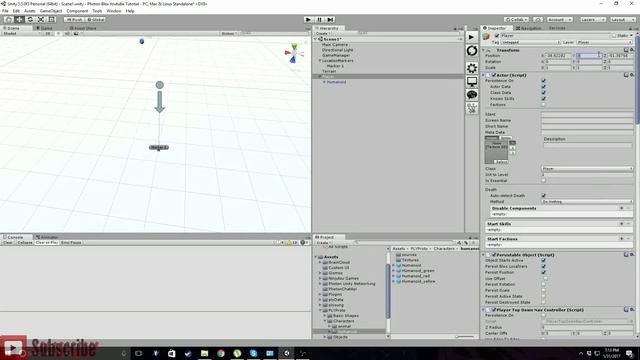The width and height of the screenshot is (640, 360).
Task: Switch to the Asset Store tab
Action: pyautogui.click(x=83, y=28)
